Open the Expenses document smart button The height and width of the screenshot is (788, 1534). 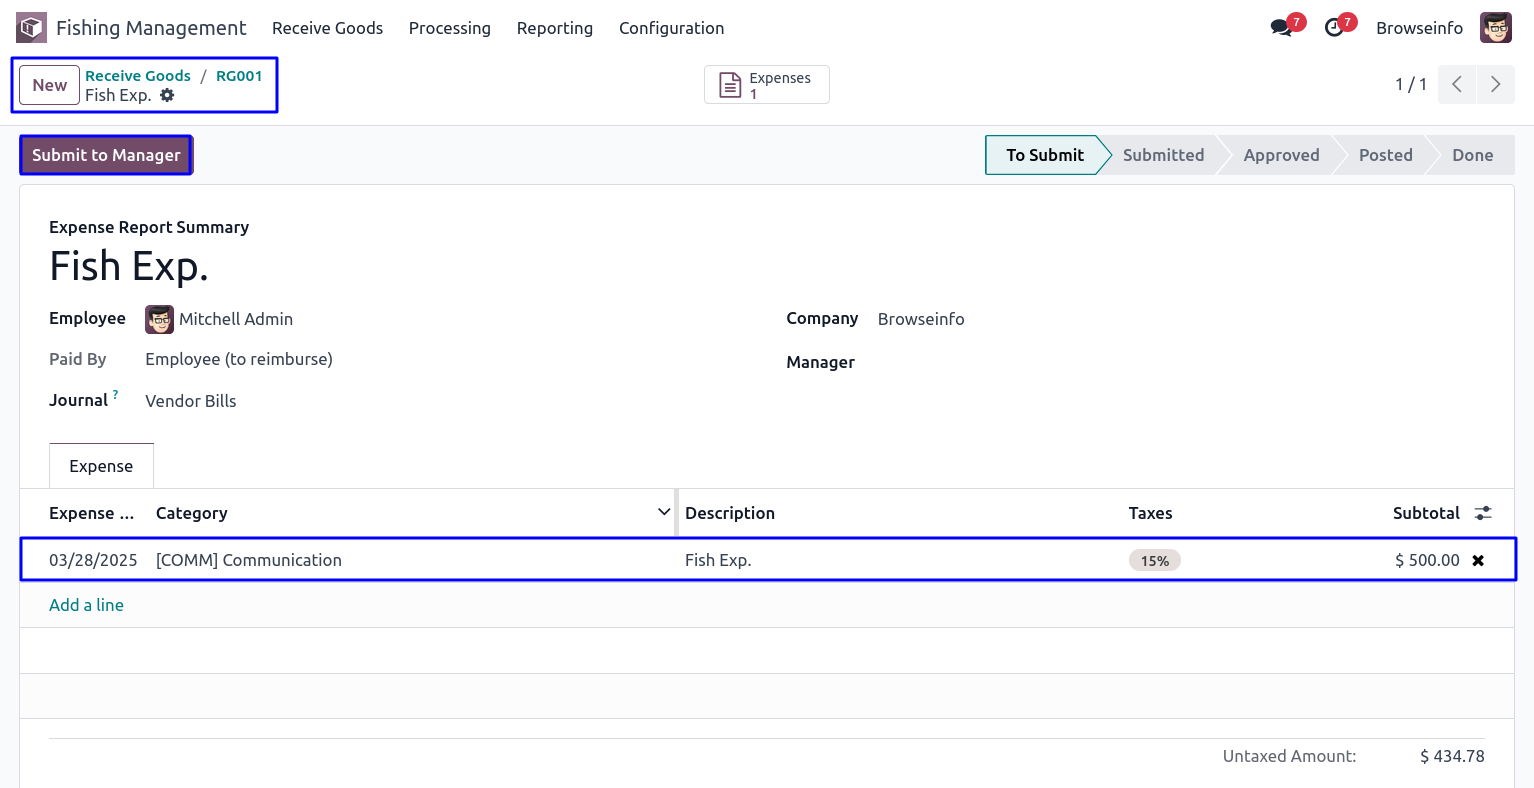[767, 85]
